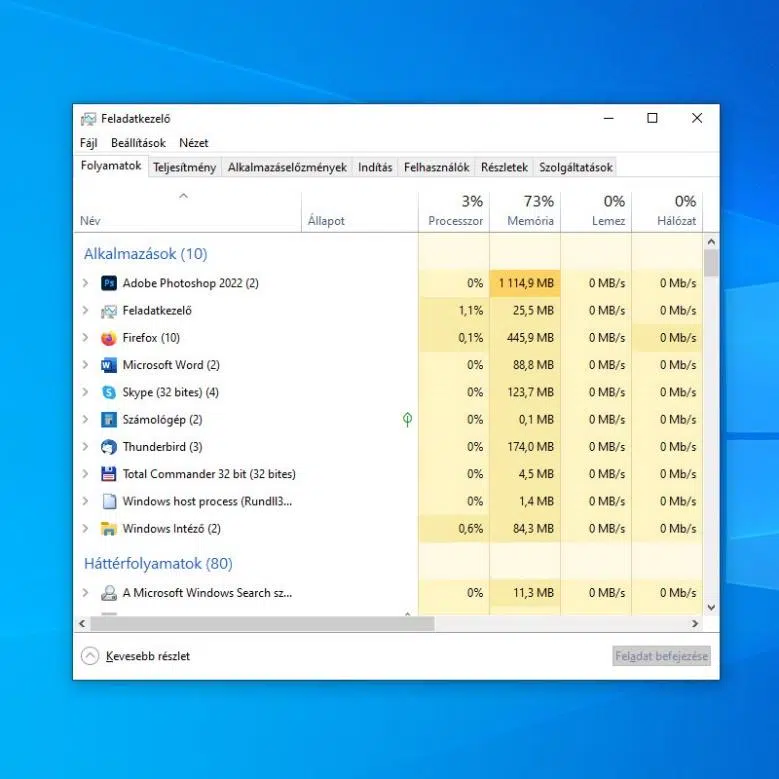Click the Alkalmazások (10) group heading
This screenshot has width=779, height=779.
click(x=146, y=254)
